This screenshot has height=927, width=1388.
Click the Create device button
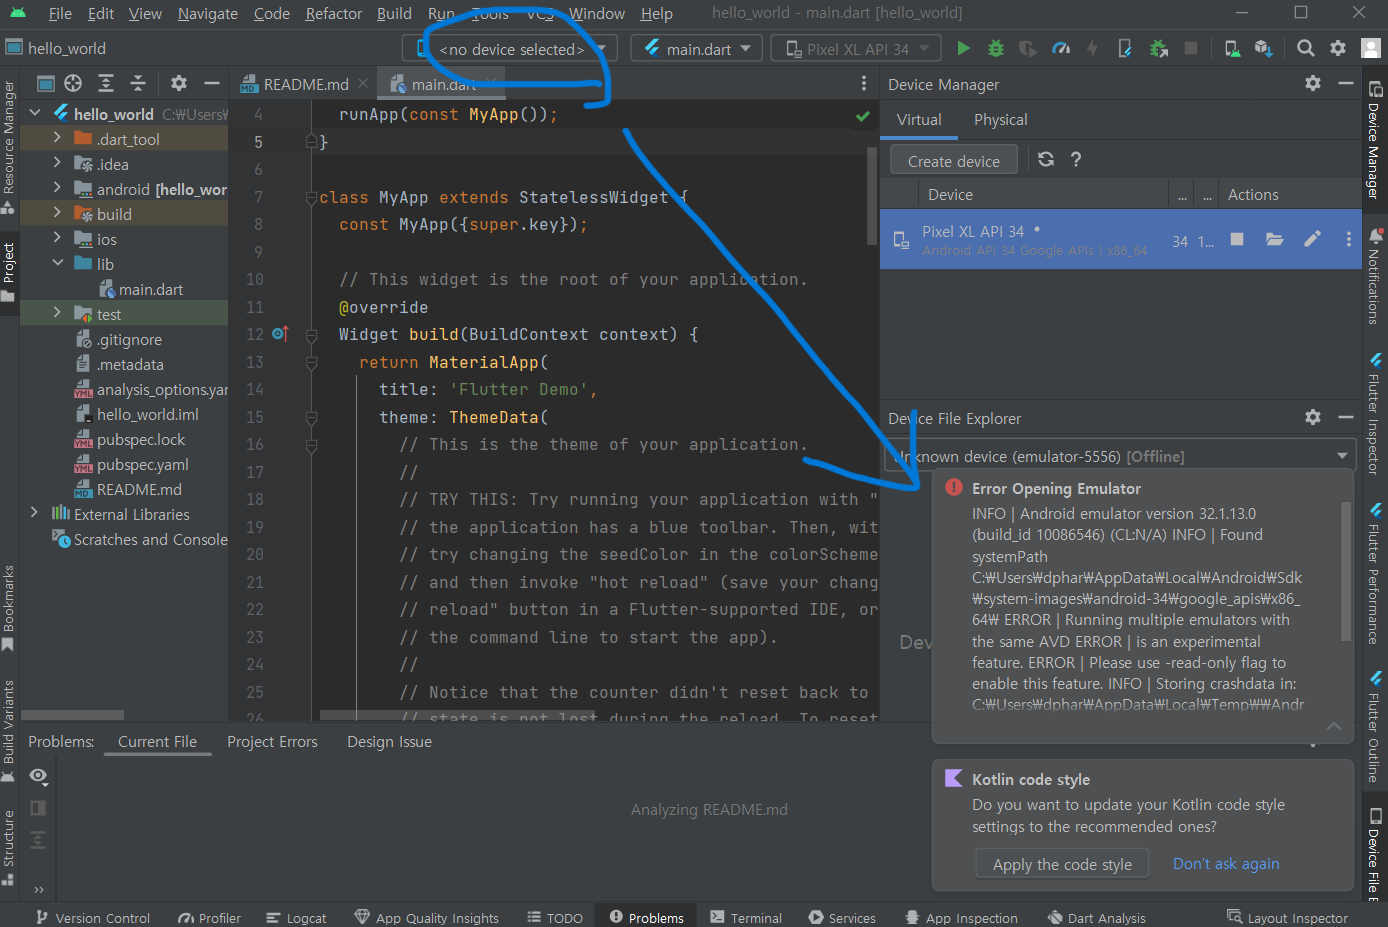click(954, 160)
